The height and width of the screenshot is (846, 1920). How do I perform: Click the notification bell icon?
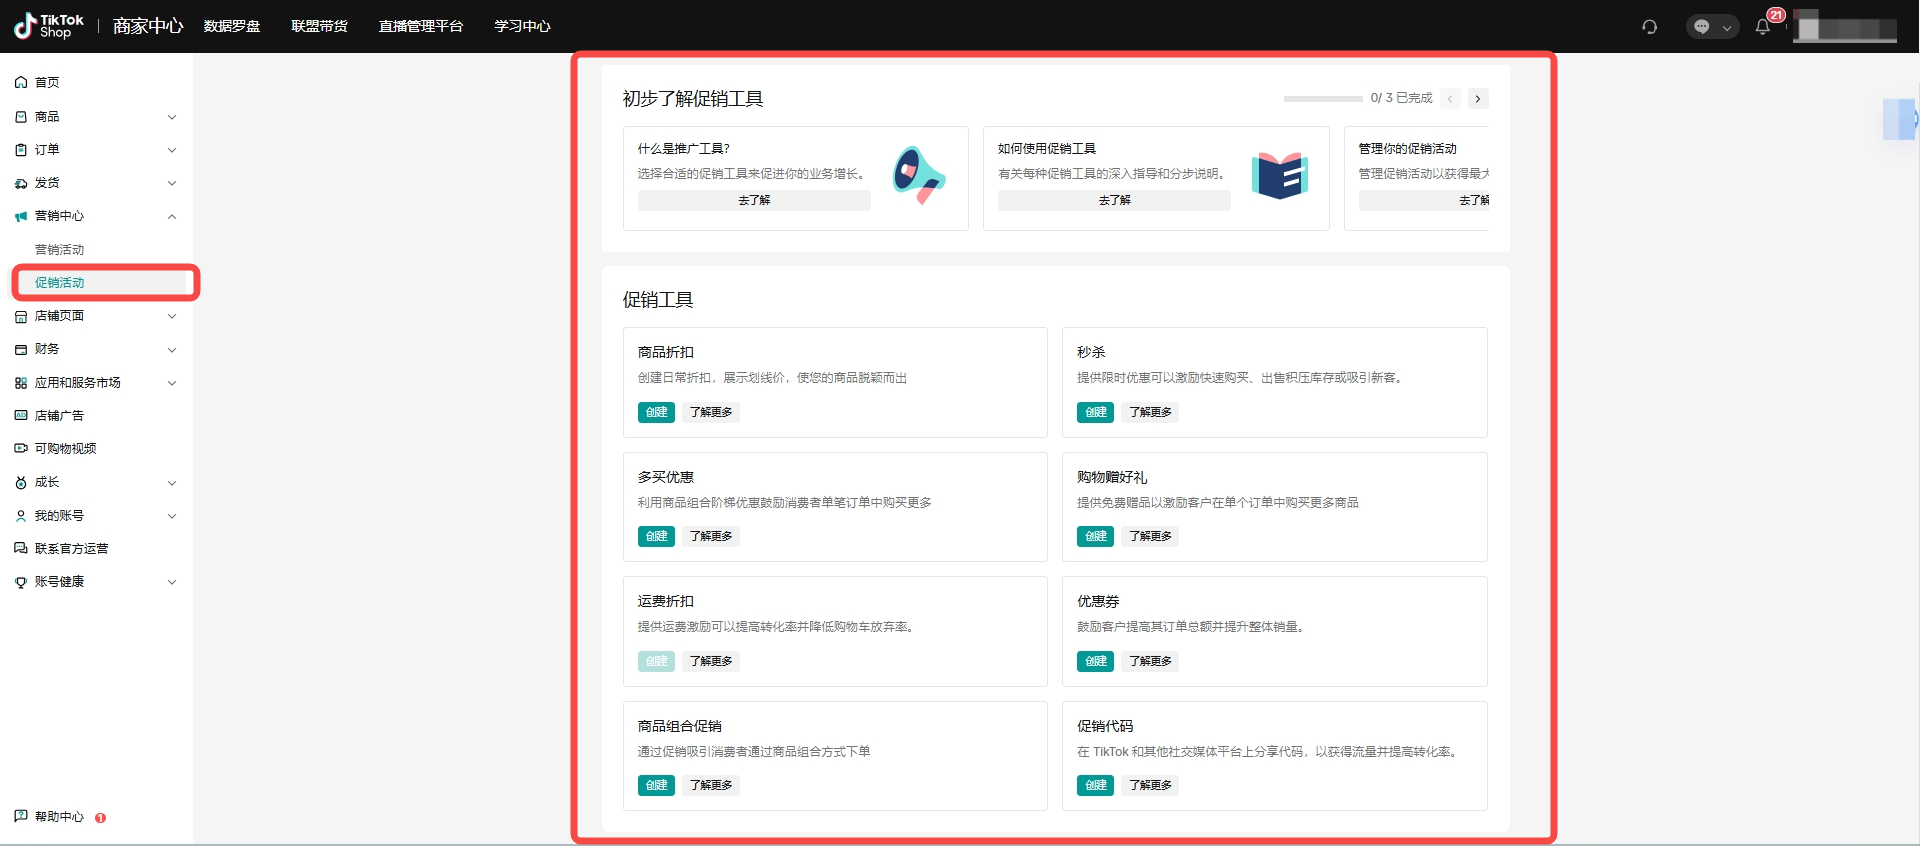1762,27
